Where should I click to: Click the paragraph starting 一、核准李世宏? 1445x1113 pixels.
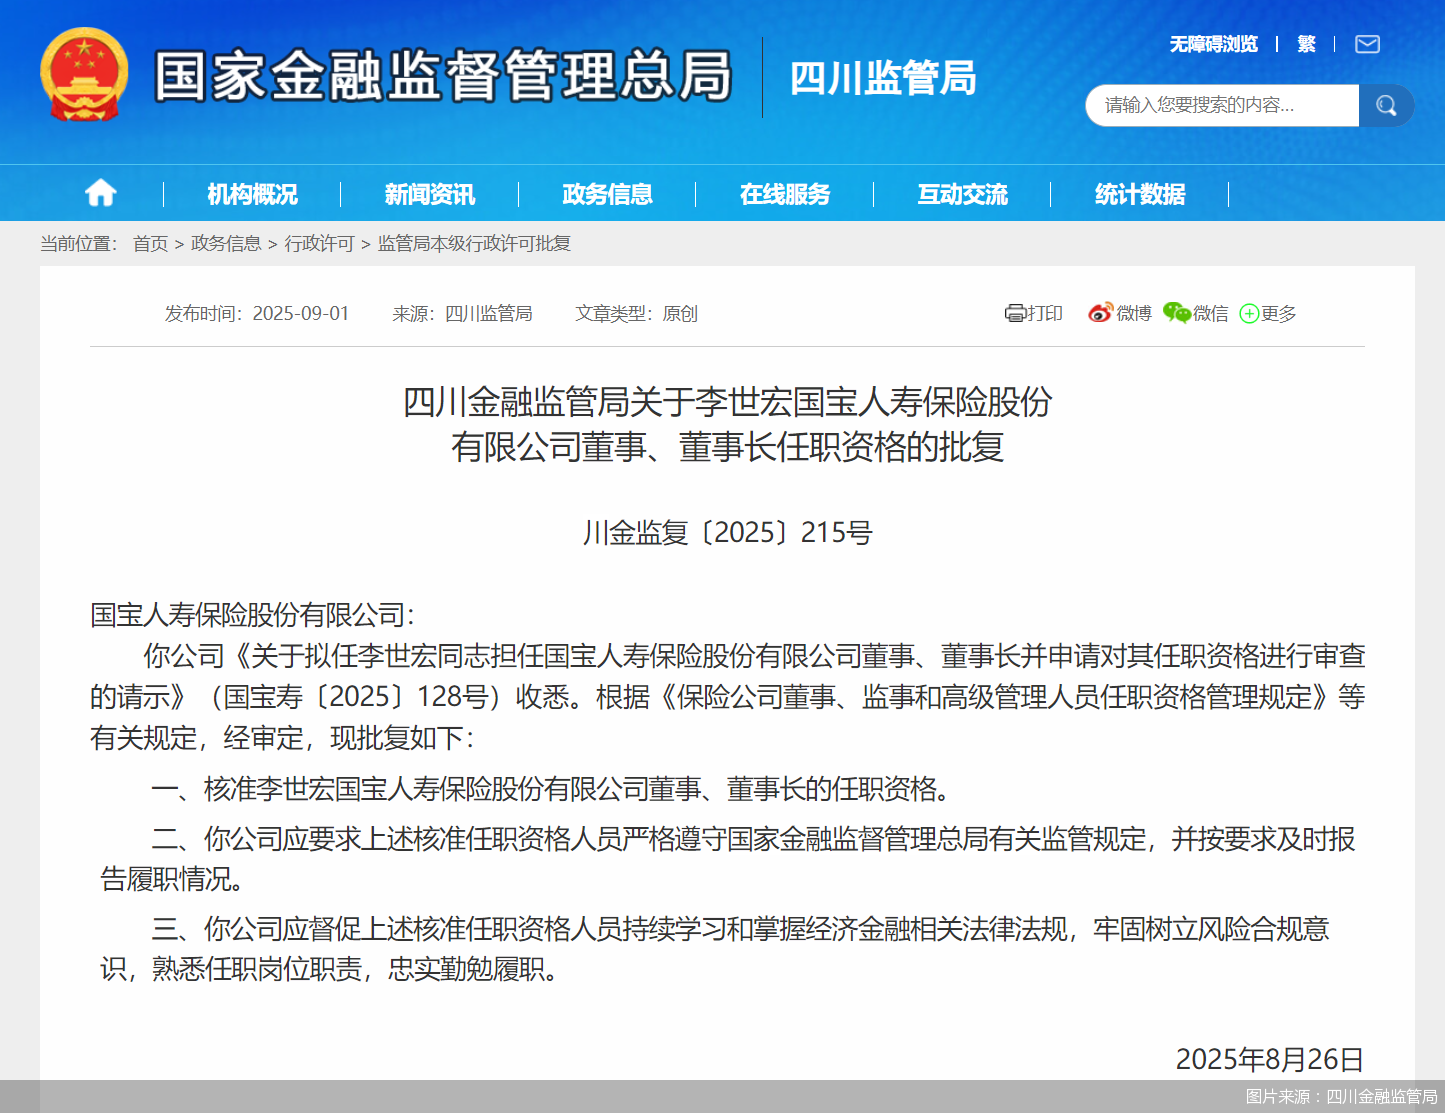click(551, 789)
